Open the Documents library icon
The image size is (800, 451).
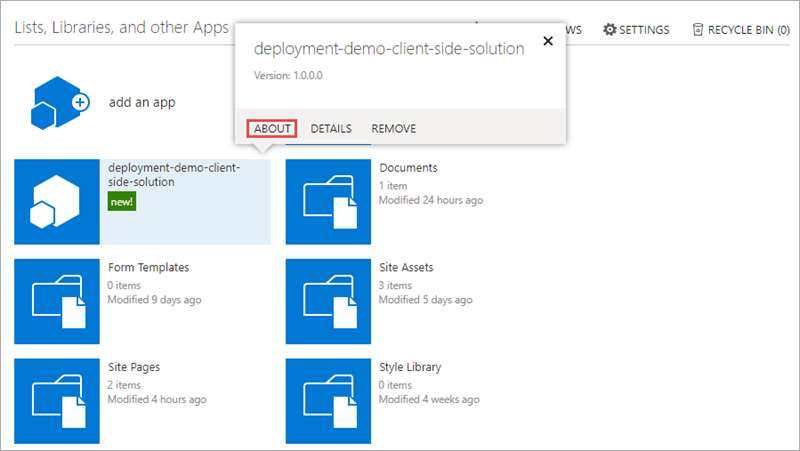click(328, 202)
